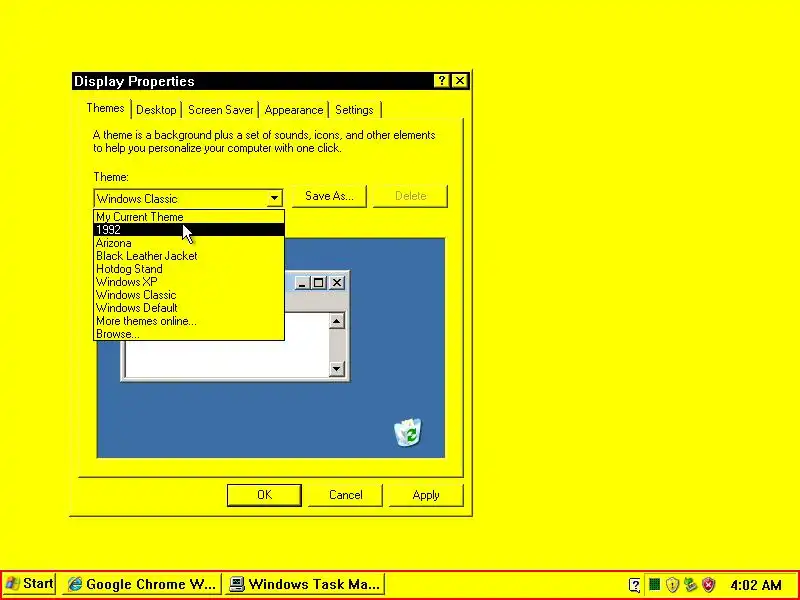800x600 pixels.
Task: Open More themes online... option
Action: 189,321
